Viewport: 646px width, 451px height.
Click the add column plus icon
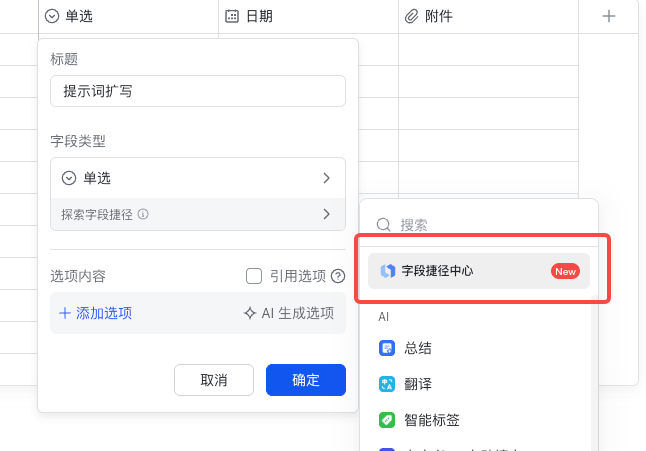click(x=609, y=16)
